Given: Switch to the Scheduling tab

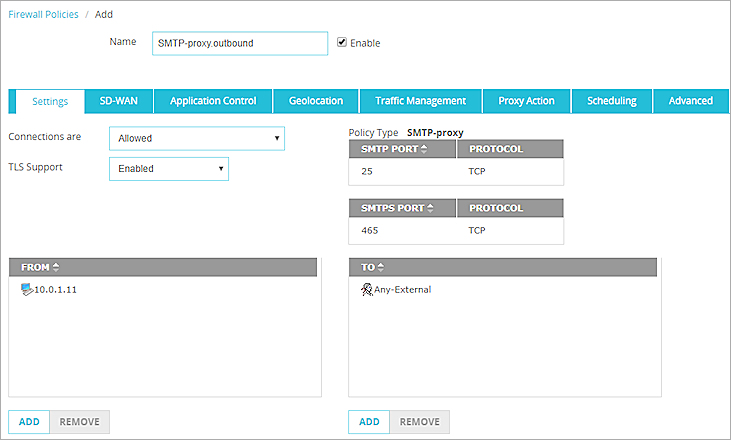Looking at the screenshot, I should click(611, 101).
